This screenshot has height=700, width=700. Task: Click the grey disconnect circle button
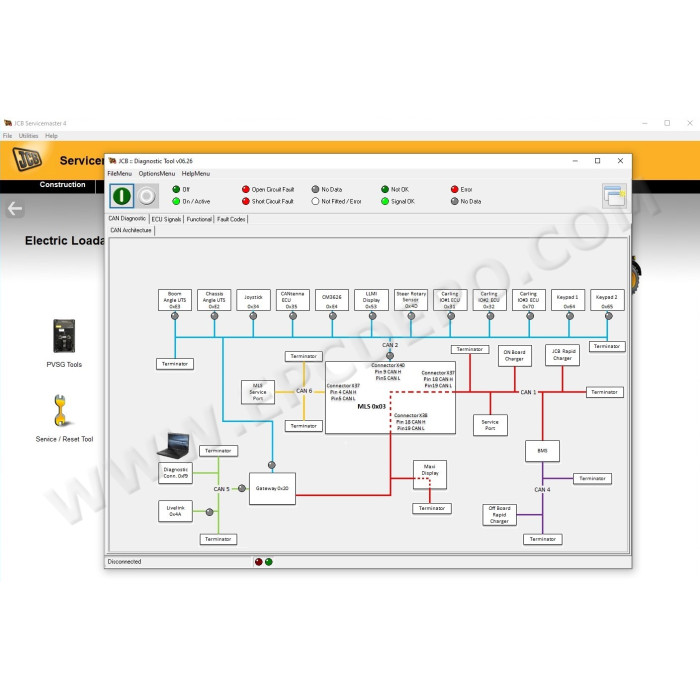point(146,196)
